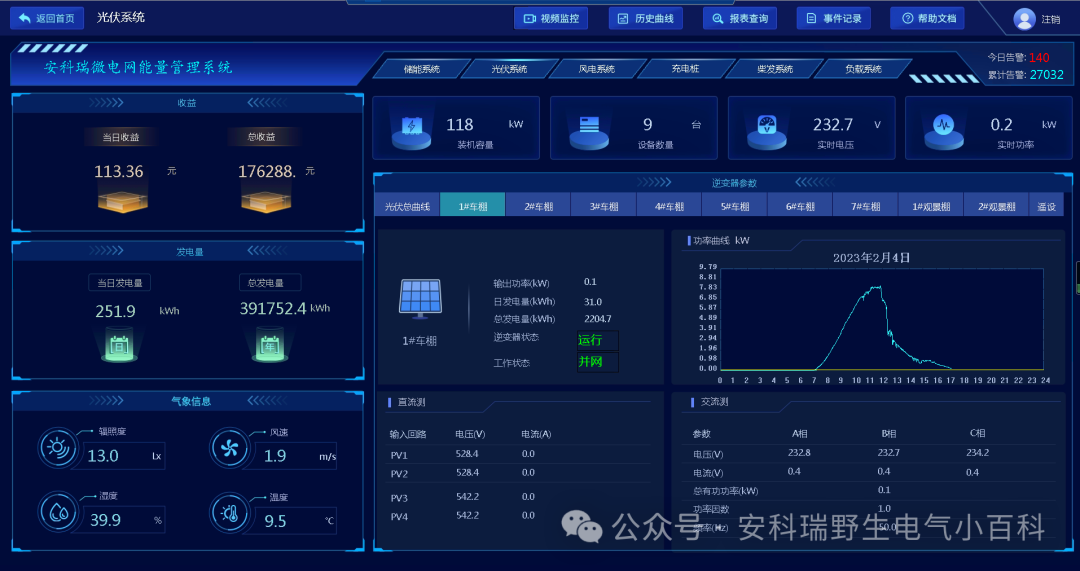Click the camera icon in 视频监控
This screenshot has height=571, width=1080.
coord(529,19)
